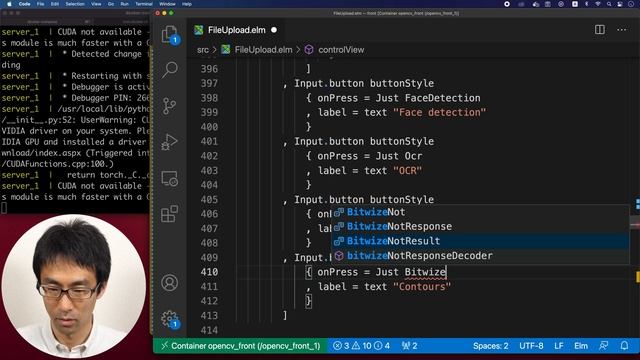Select BitwizeNot suggestion
Image resolution: width=640 pixels, height=360 pixels.
pyautogui.click(x=480, y=212)
